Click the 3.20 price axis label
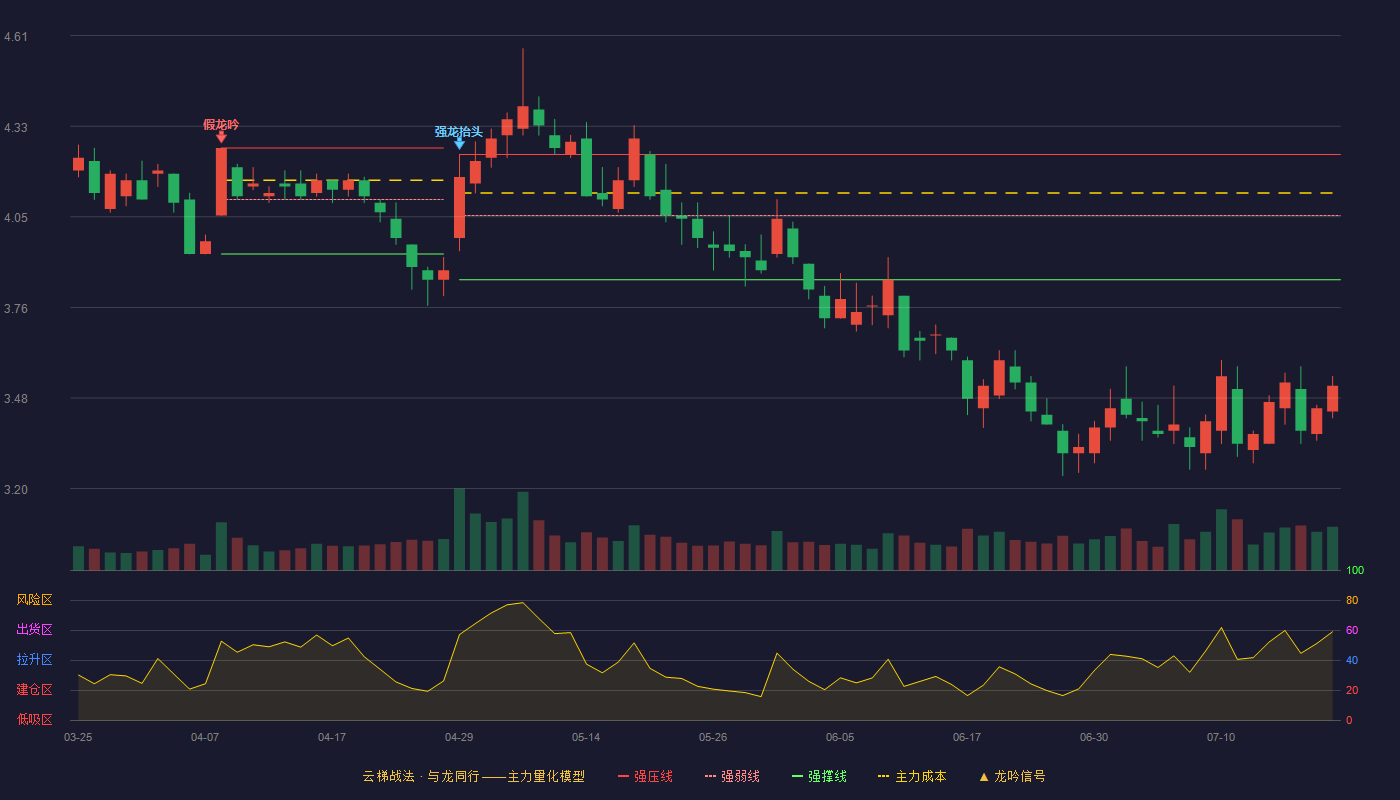 16,490
